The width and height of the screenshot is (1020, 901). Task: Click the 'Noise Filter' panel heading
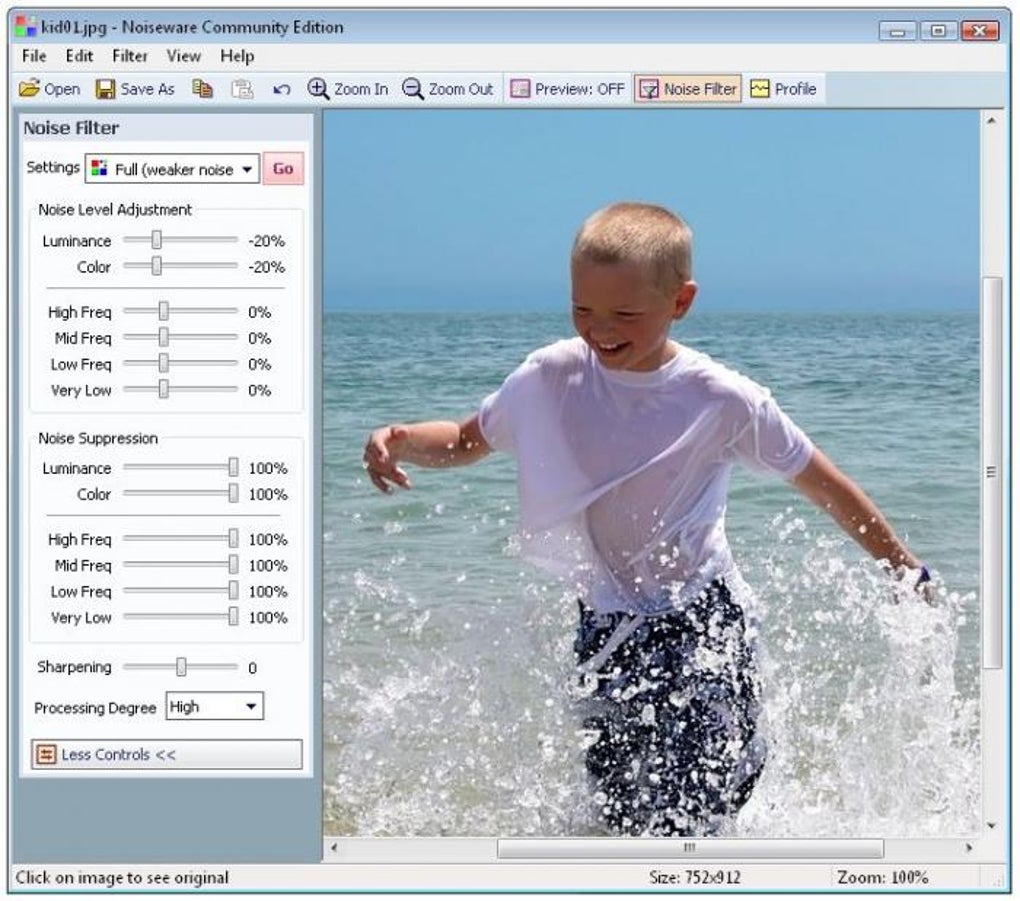pyautogui.click(x=72, y=128)
